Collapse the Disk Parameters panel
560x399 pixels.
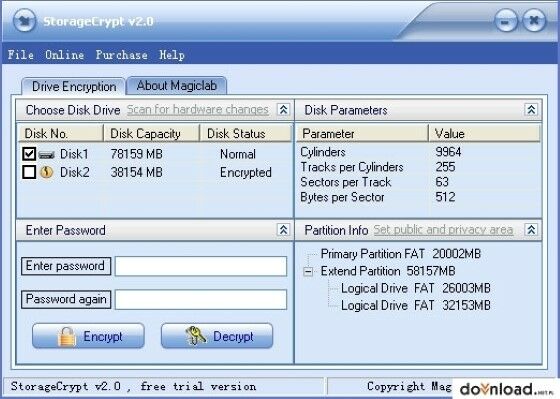[531, 109]
